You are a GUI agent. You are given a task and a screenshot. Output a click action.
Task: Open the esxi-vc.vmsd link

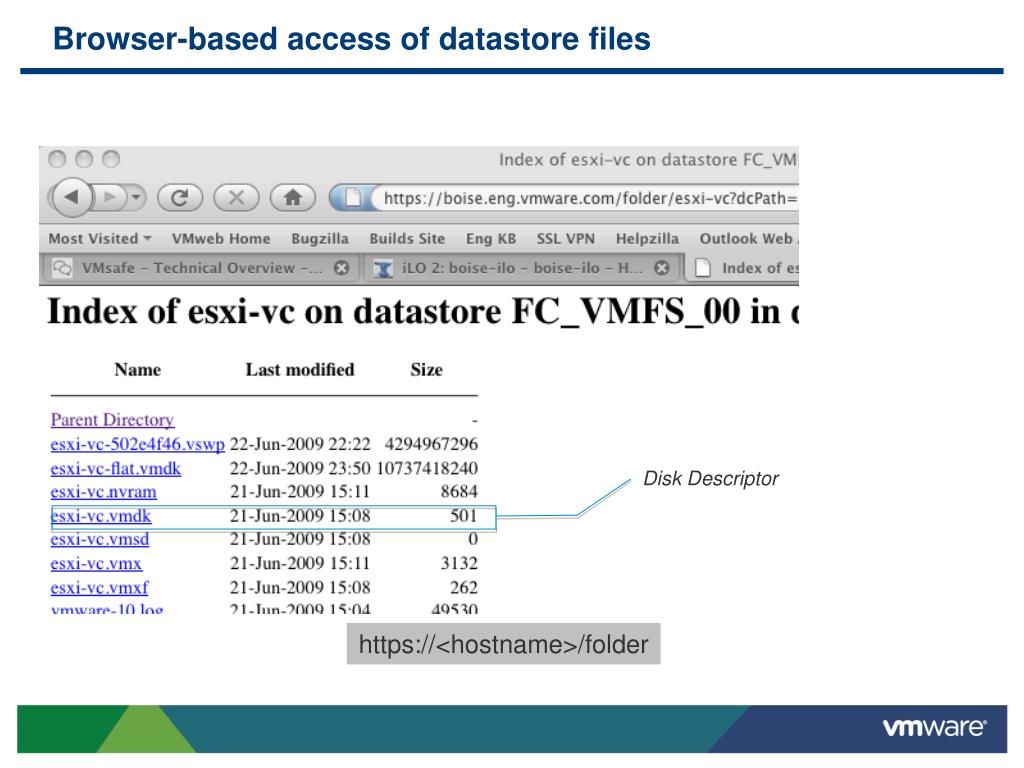pyautogui.click(x=99, y=539)
